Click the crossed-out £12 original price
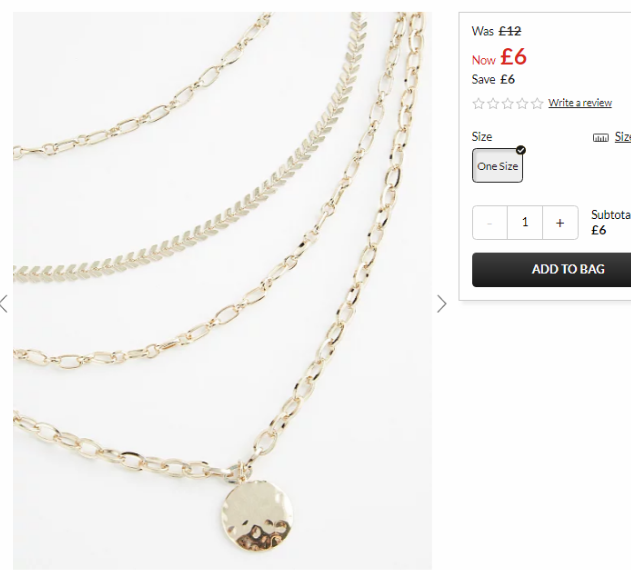 pos(510,31)
